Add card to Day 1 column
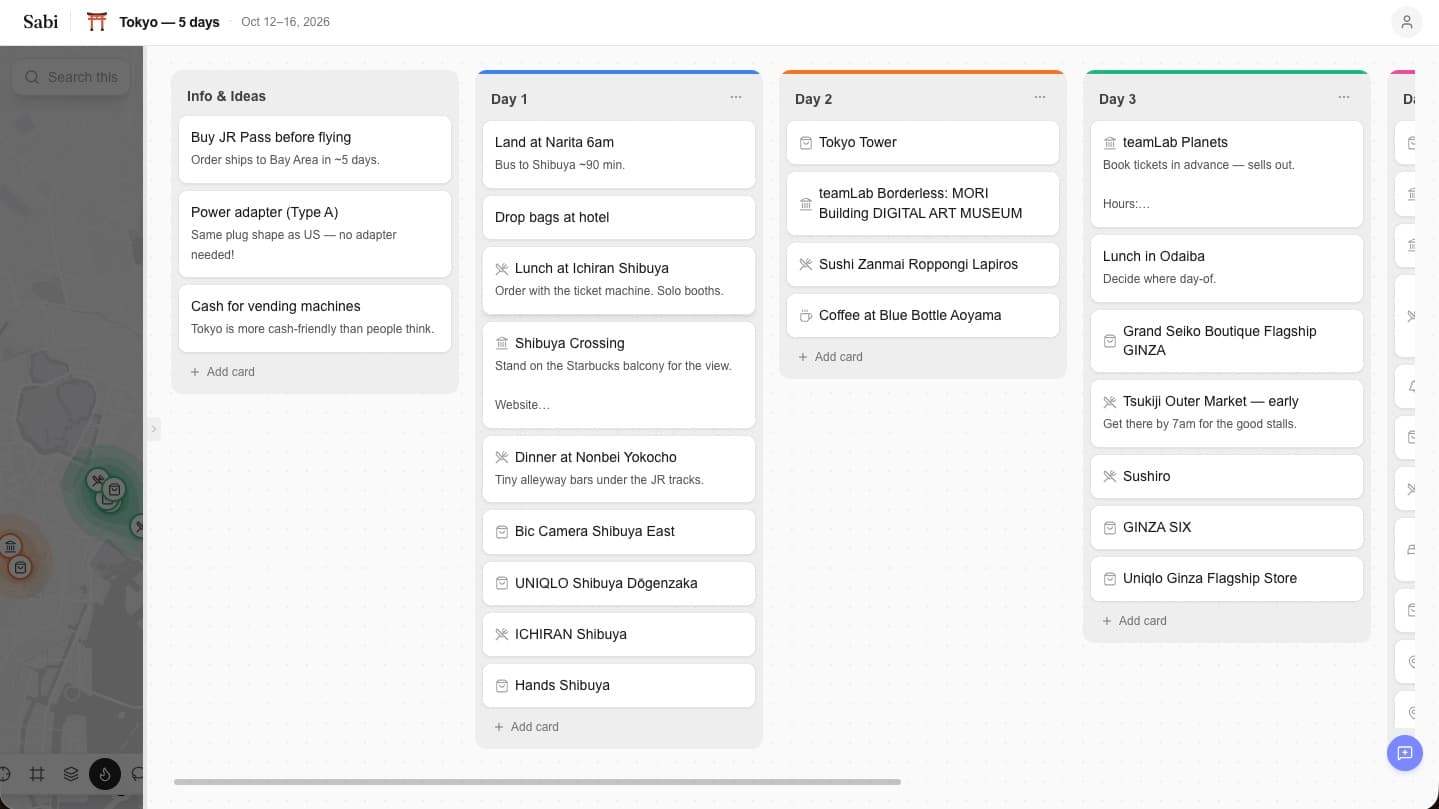The width and height of the screenshot is (1439, 809). coord(527,727)
